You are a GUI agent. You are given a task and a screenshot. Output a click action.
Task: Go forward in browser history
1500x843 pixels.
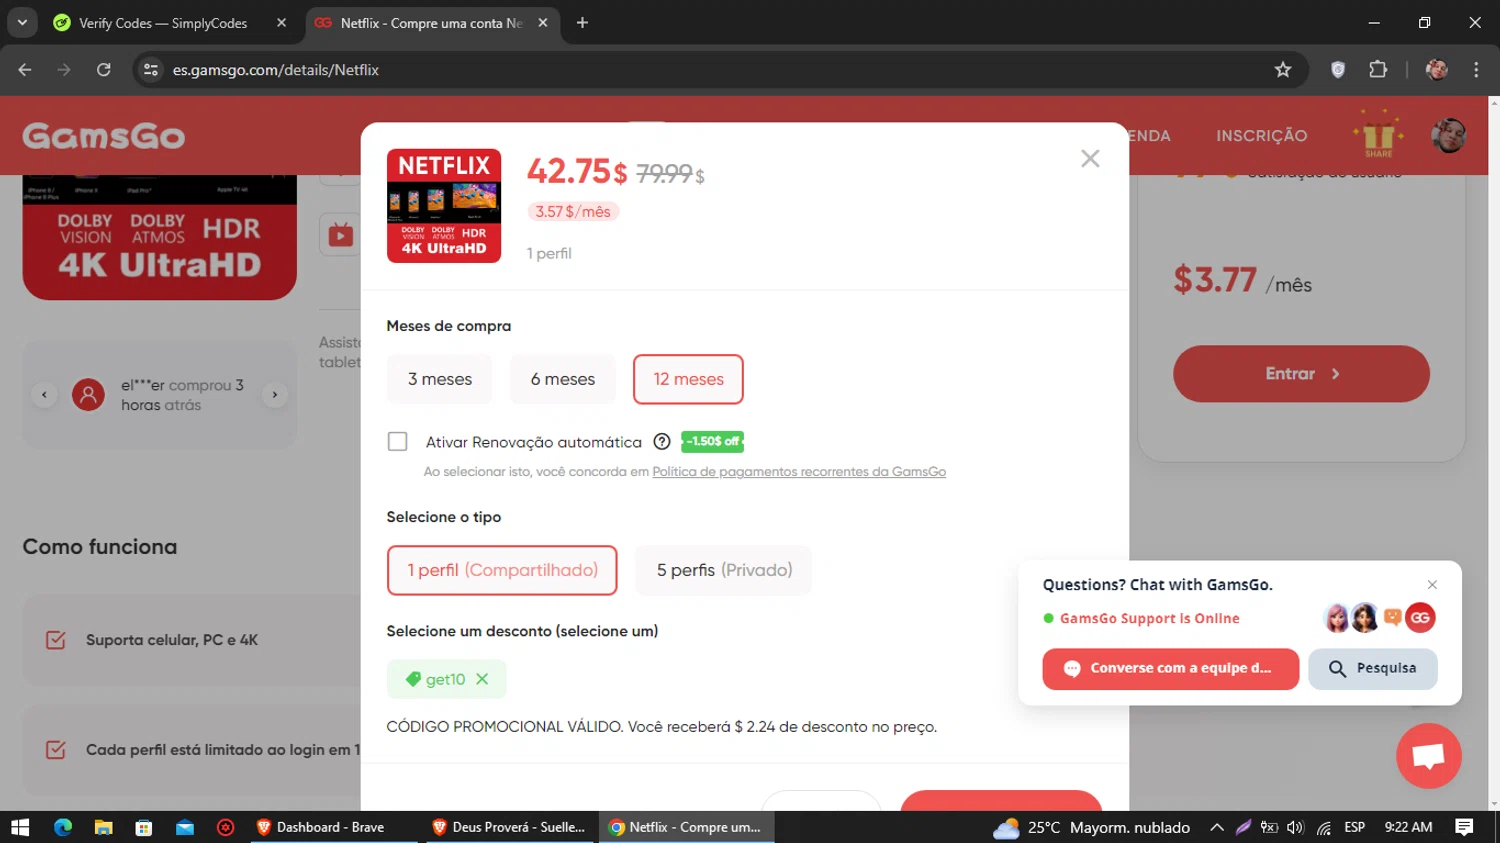pos(64,70)
